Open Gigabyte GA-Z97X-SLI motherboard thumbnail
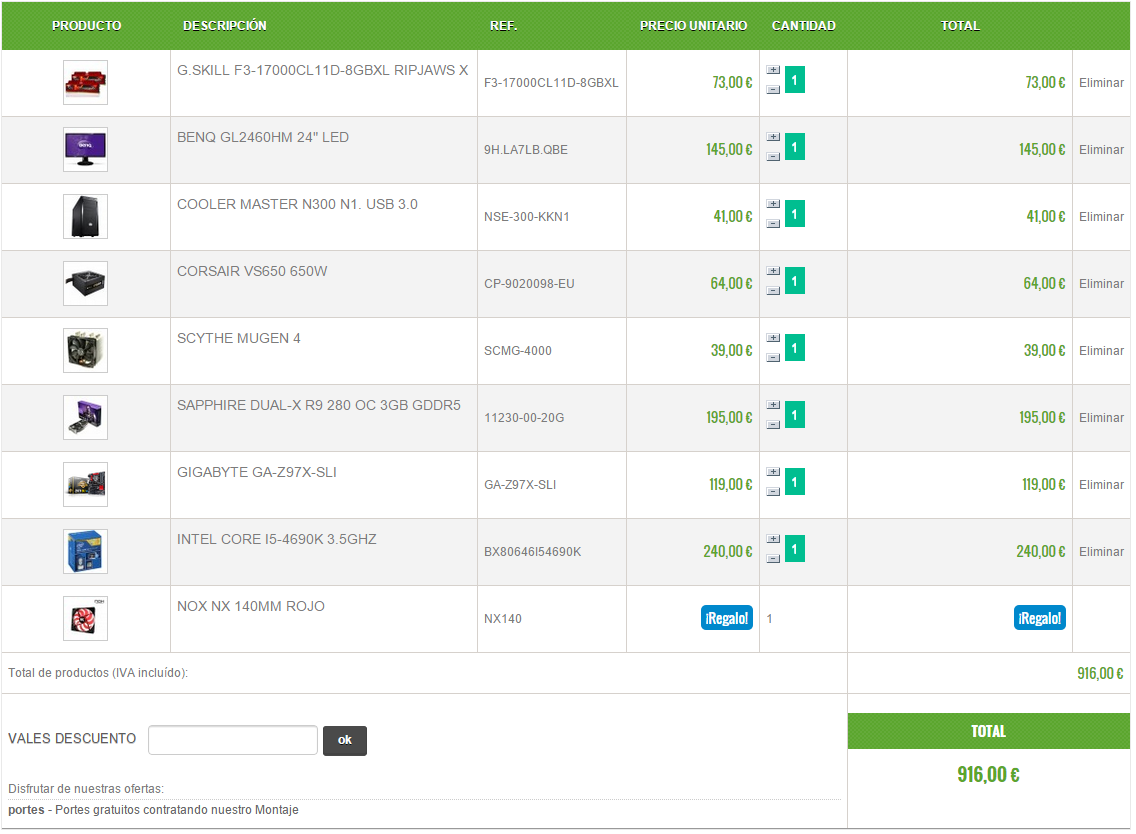Image resolution: width=1136 pixels, height=834 pixels. point(85,485)
